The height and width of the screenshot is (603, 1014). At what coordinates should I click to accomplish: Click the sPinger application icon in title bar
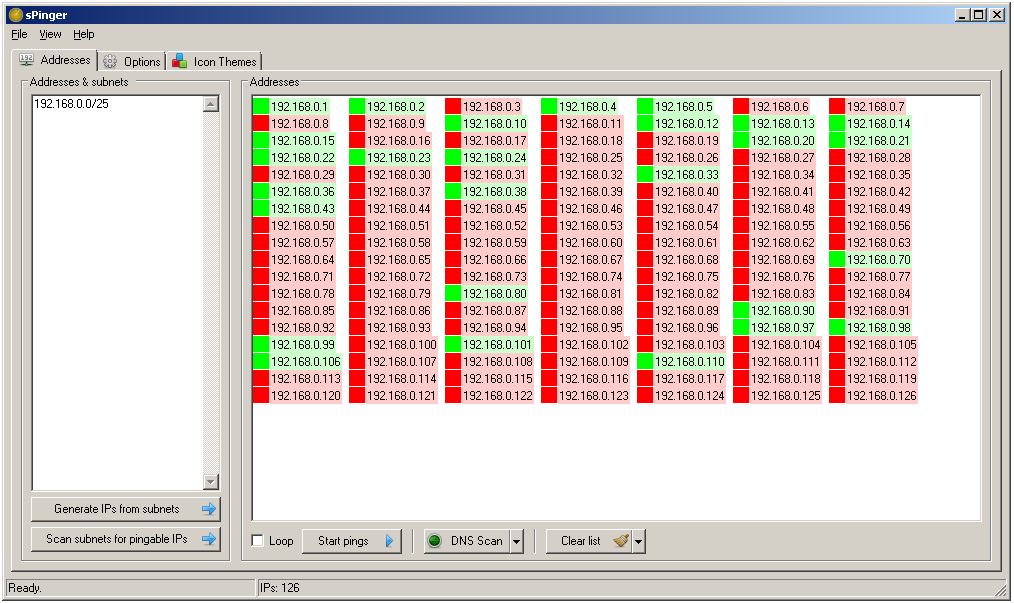pos(16,15)
